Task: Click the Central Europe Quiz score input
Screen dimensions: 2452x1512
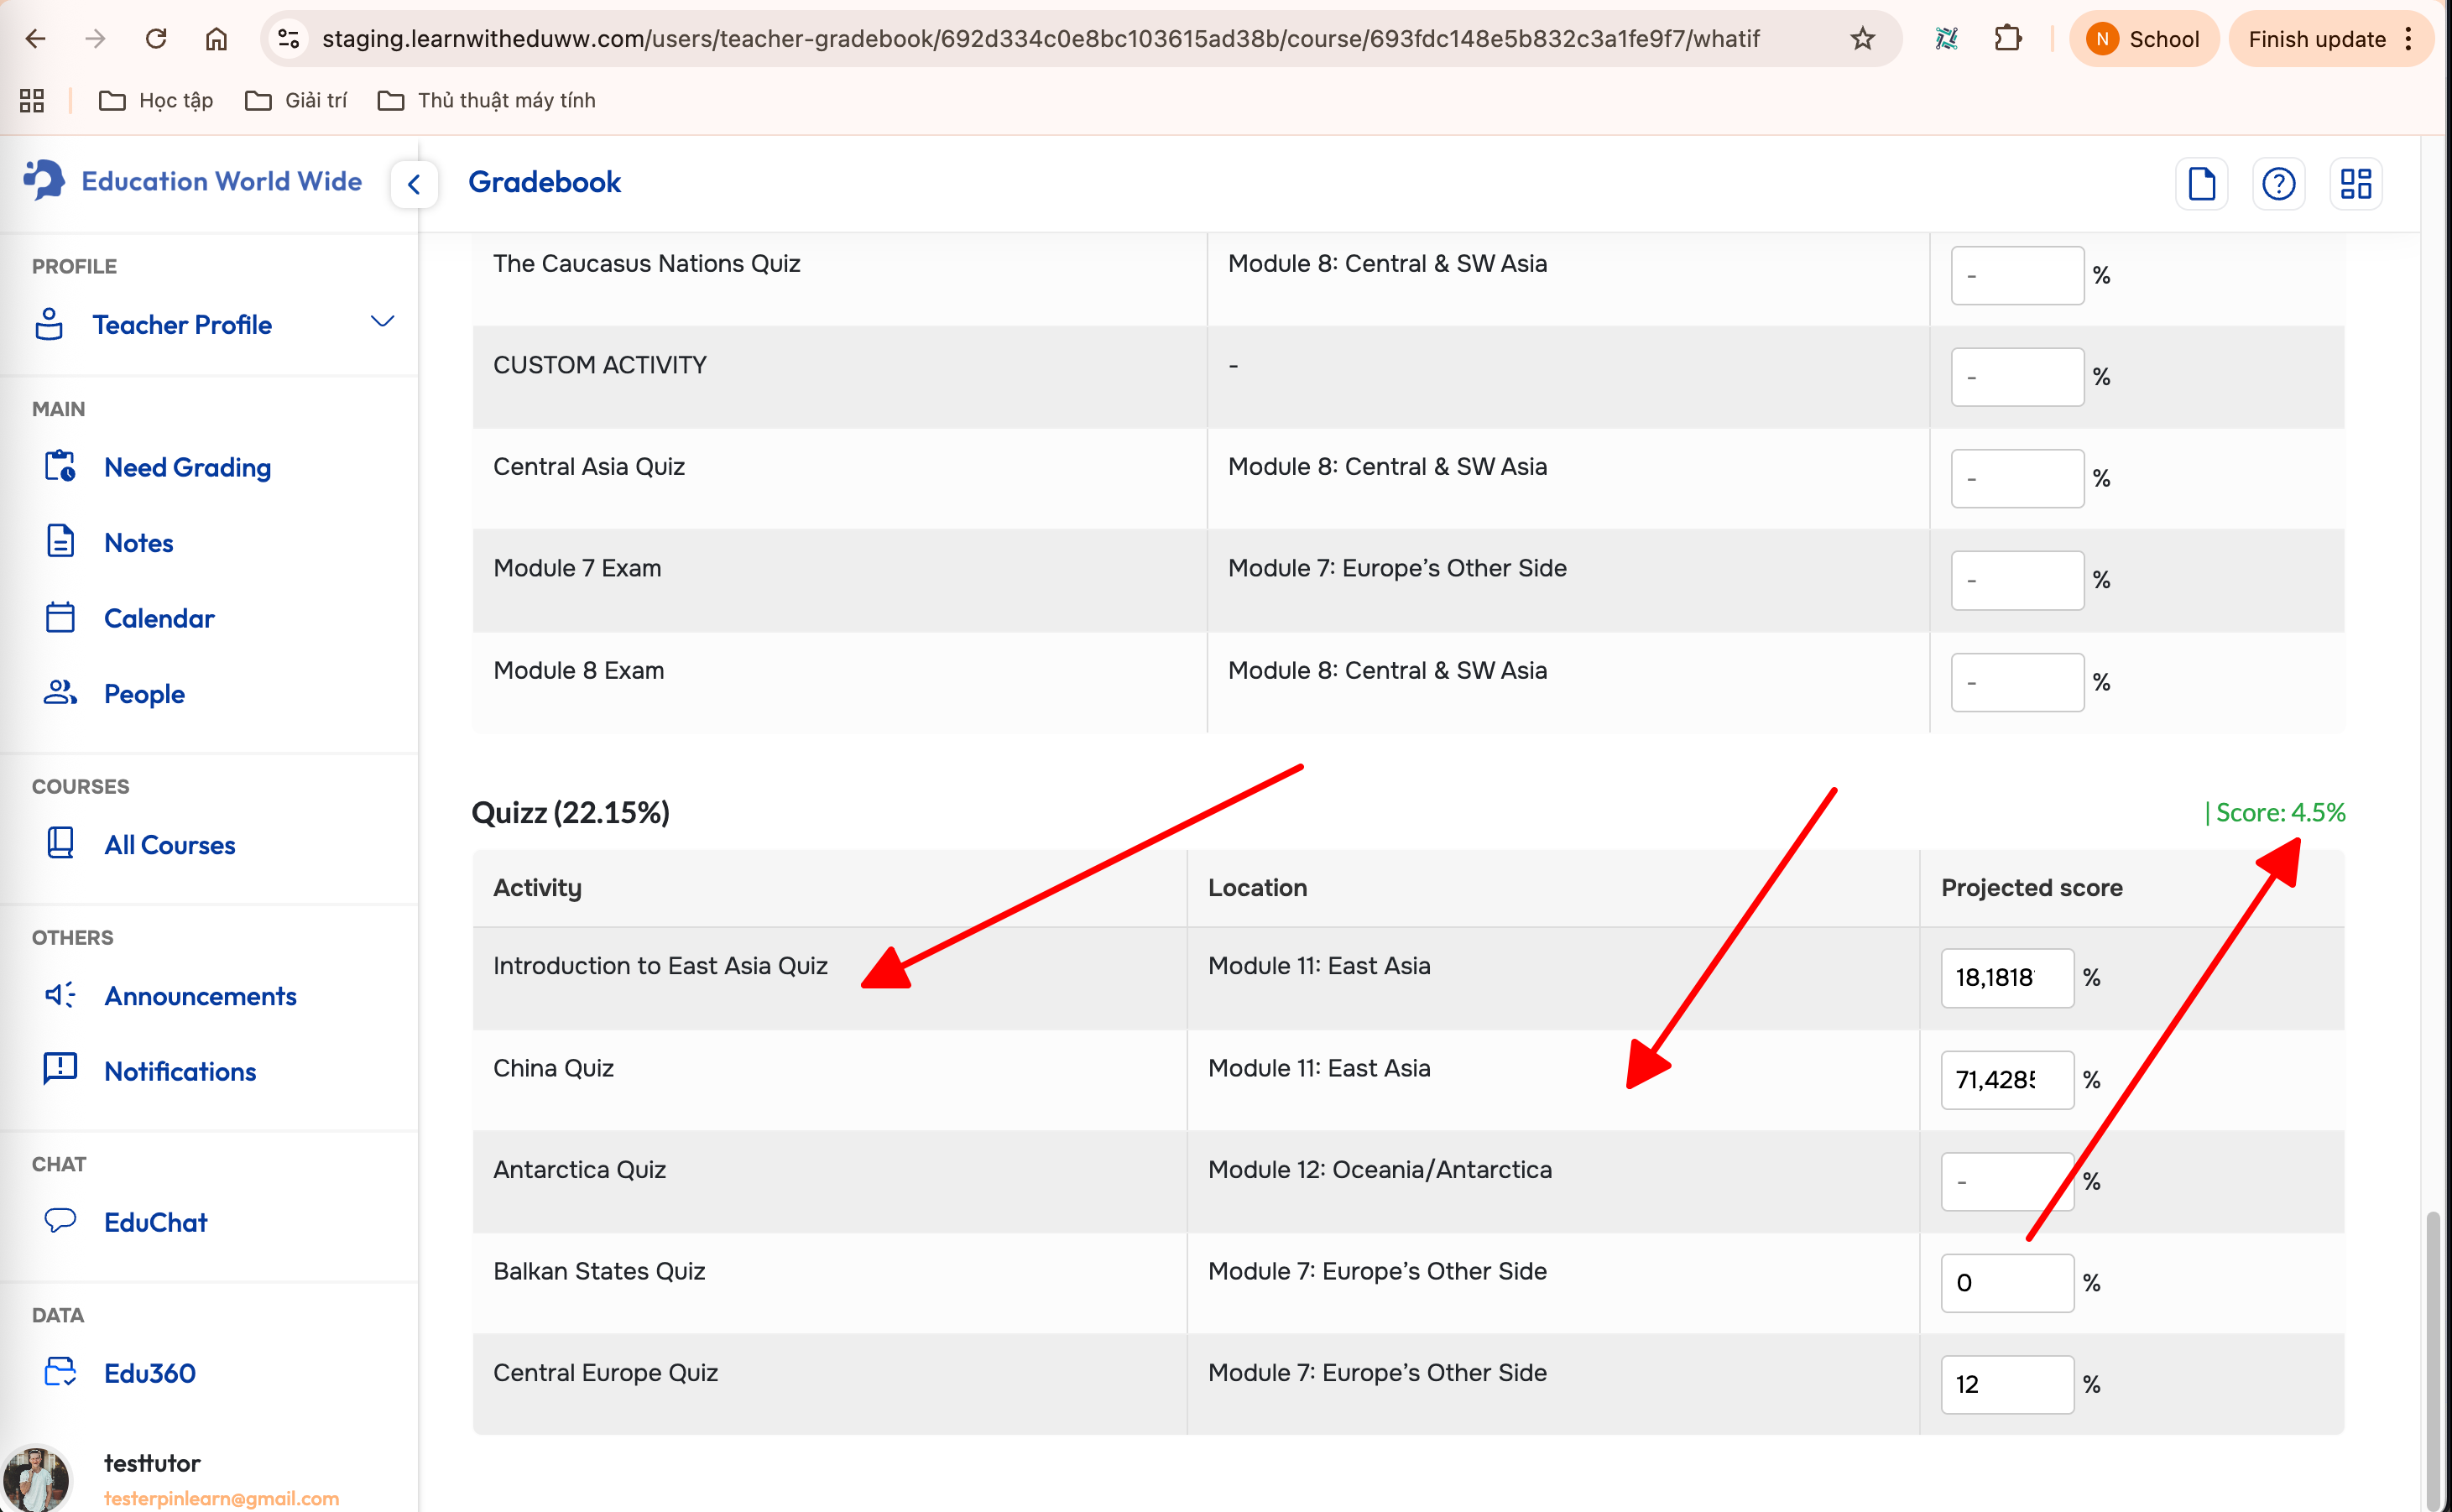Action: pos(2006,1384)
